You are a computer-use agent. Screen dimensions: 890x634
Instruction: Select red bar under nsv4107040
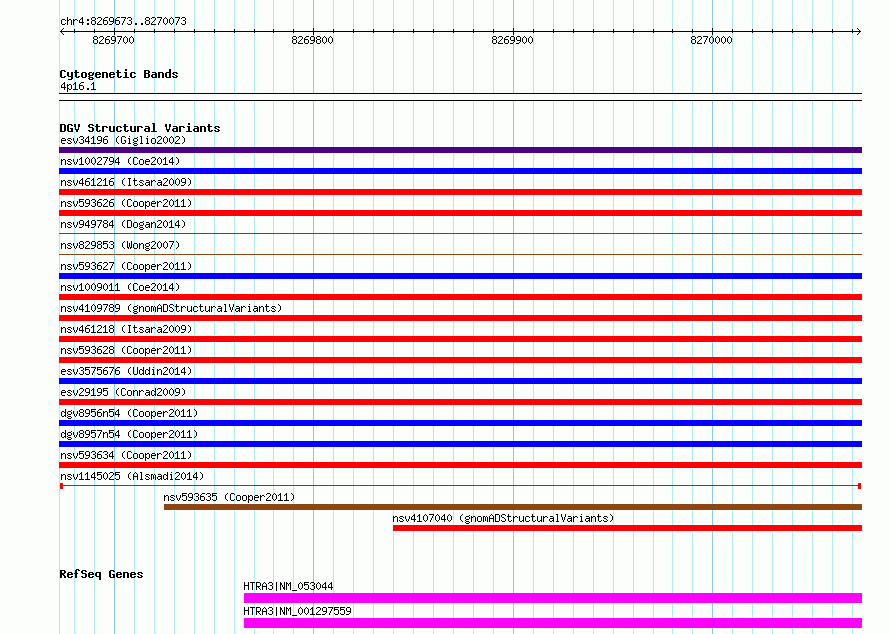627,528
